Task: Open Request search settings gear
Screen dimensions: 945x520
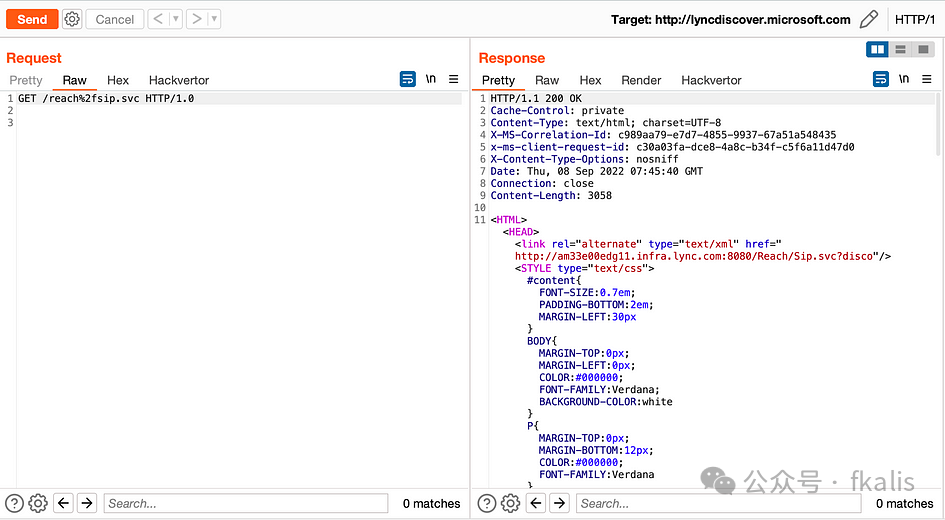Action: [x=38, y=503]
